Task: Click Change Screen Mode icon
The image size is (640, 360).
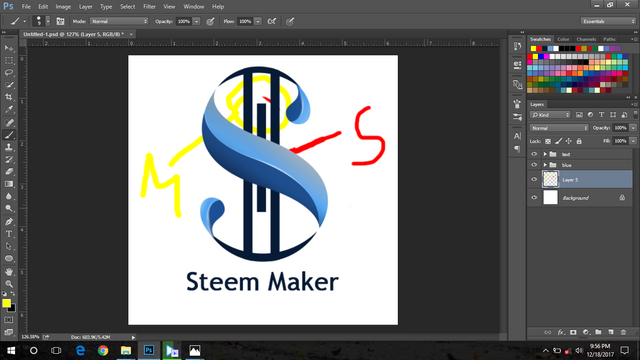Action: [x=9, y=332]
